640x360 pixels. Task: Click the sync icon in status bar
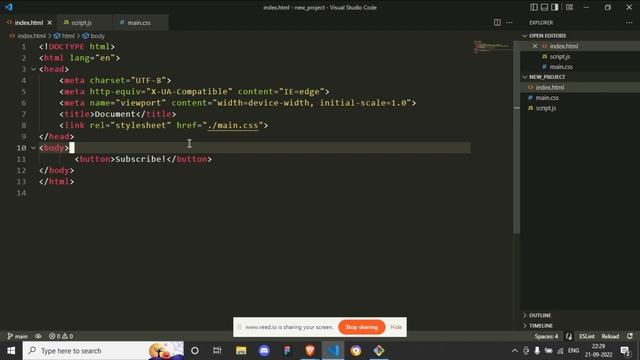(x=630, y=336)
